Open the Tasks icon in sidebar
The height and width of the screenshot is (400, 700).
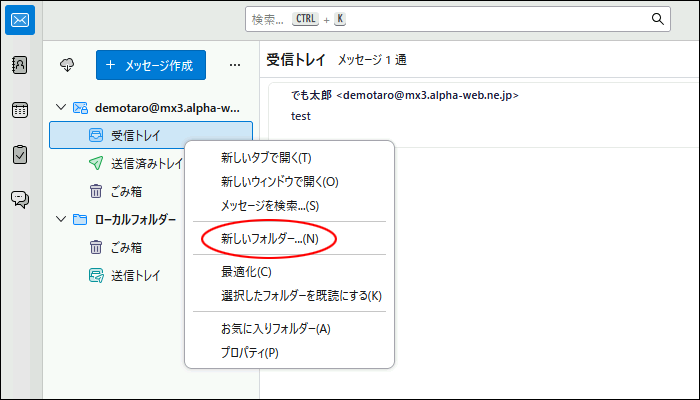20,154
